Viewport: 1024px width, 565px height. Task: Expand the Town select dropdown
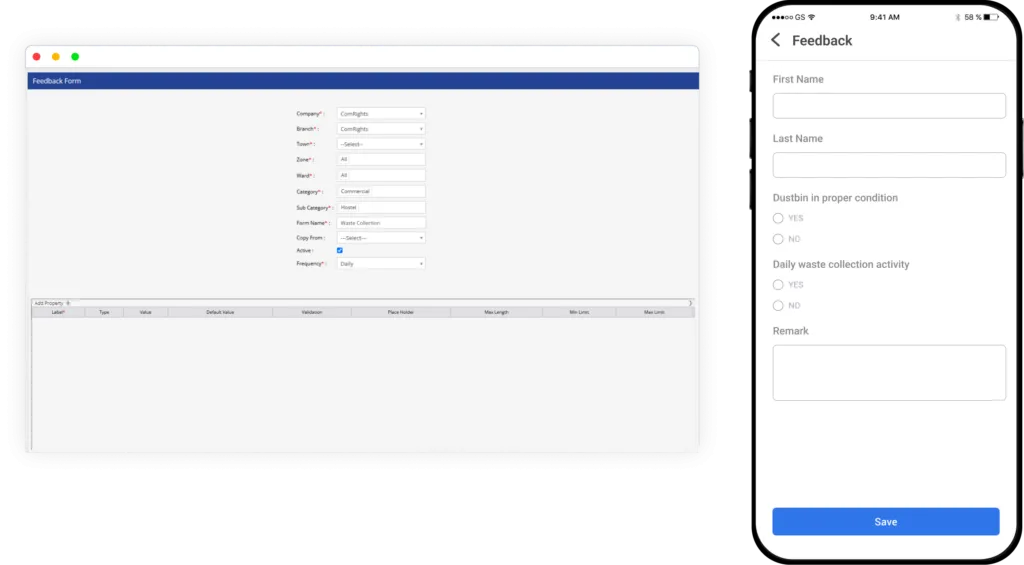click(381, 144)
